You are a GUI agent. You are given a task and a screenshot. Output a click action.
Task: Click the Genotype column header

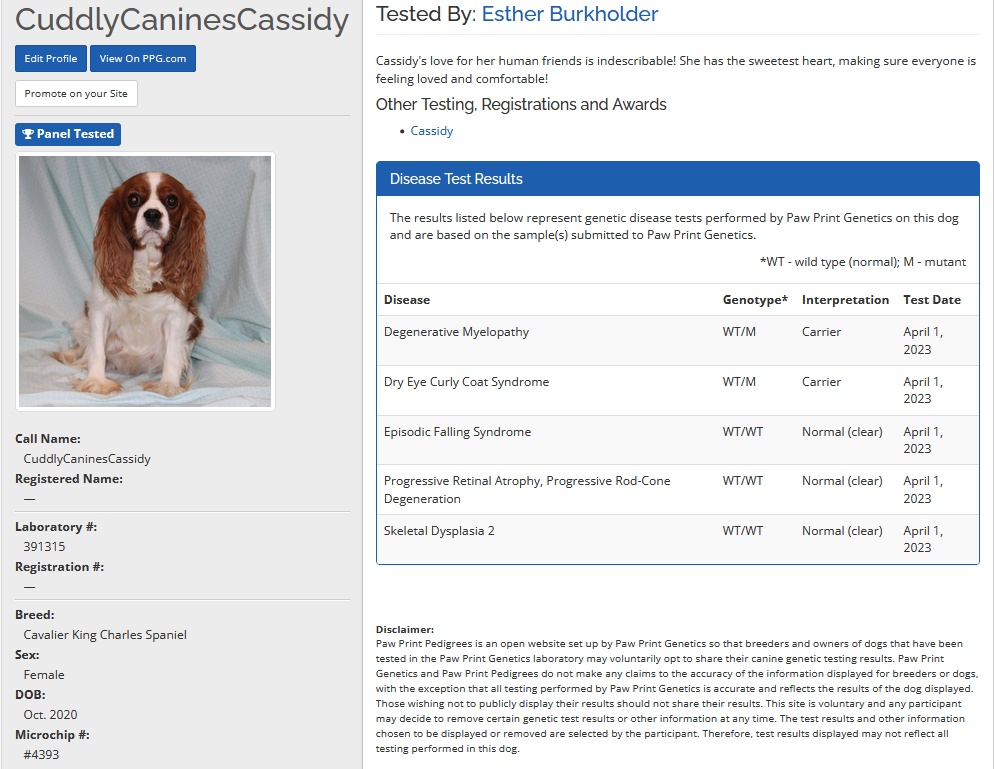(x=755, y=300)
